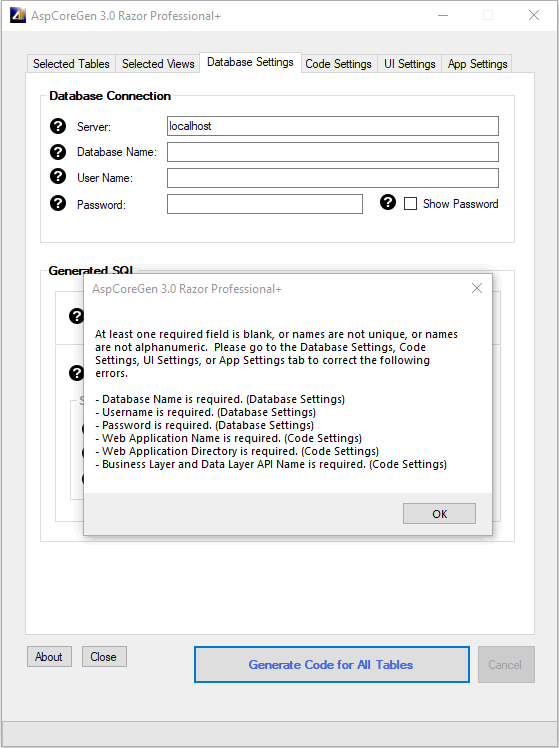Minimize the AspCoreGen main window

pyautogui.click(x=443, y=15)
